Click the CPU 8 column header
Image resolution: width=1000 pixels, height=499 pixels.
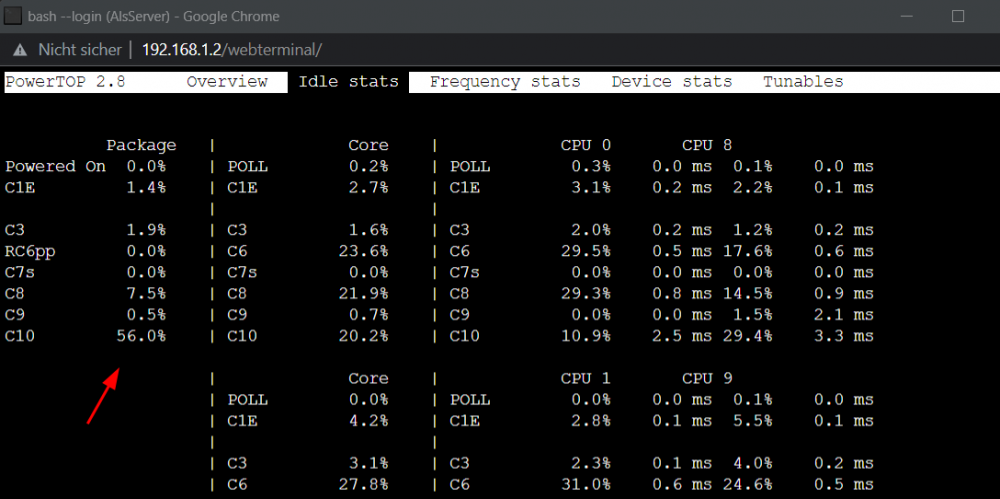(x=707, y=145)
